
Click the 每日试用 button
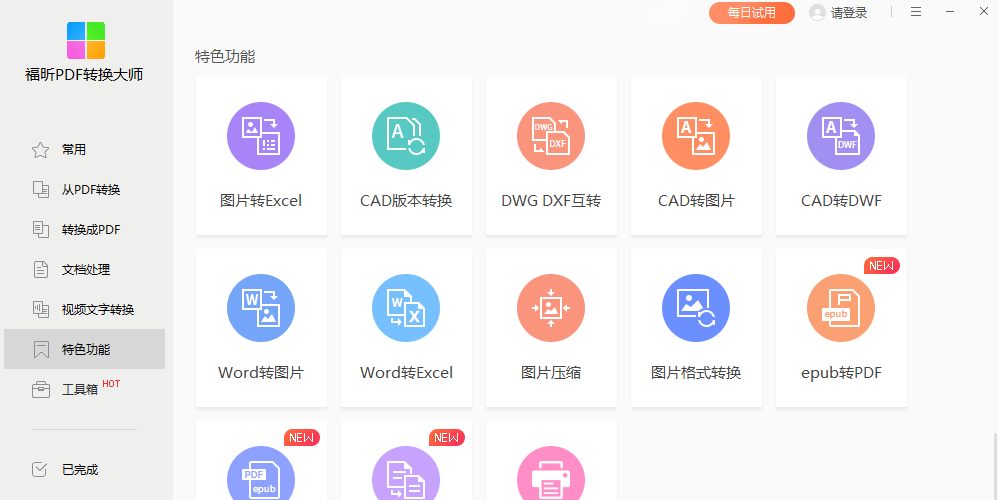click(x=752, y=13)
